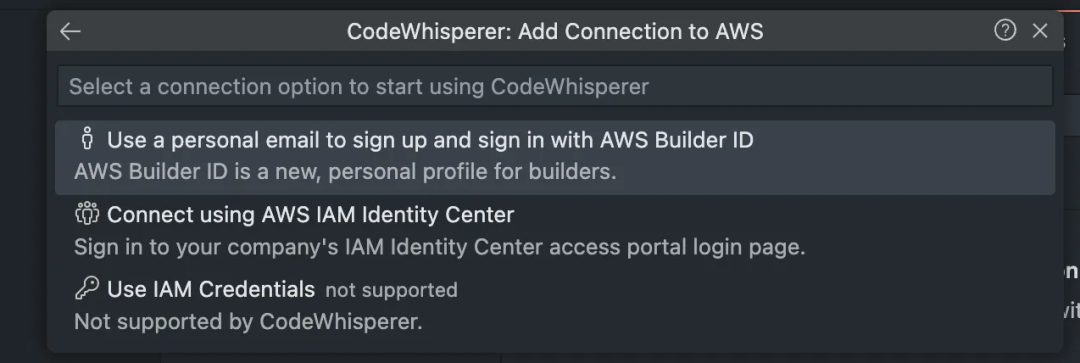
Task: Click the 'Select a connection option' placeholder text
Action: [x=358, y=87]
